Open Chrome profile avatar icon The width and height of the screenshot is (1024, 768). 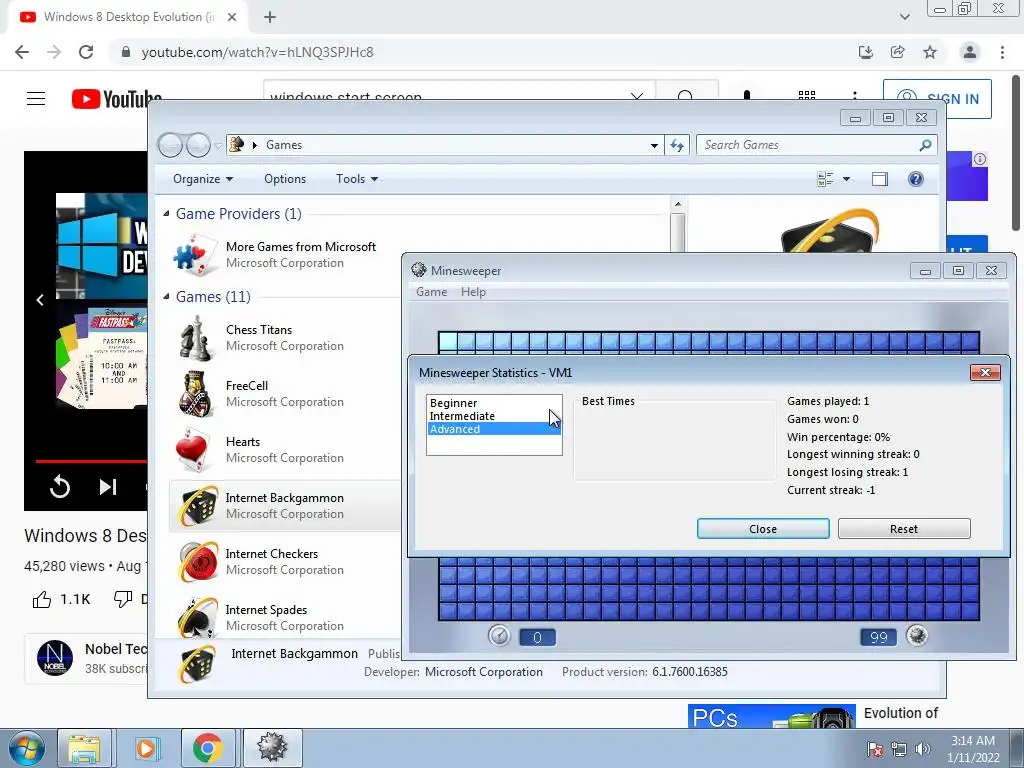click(x=970, y=52)
